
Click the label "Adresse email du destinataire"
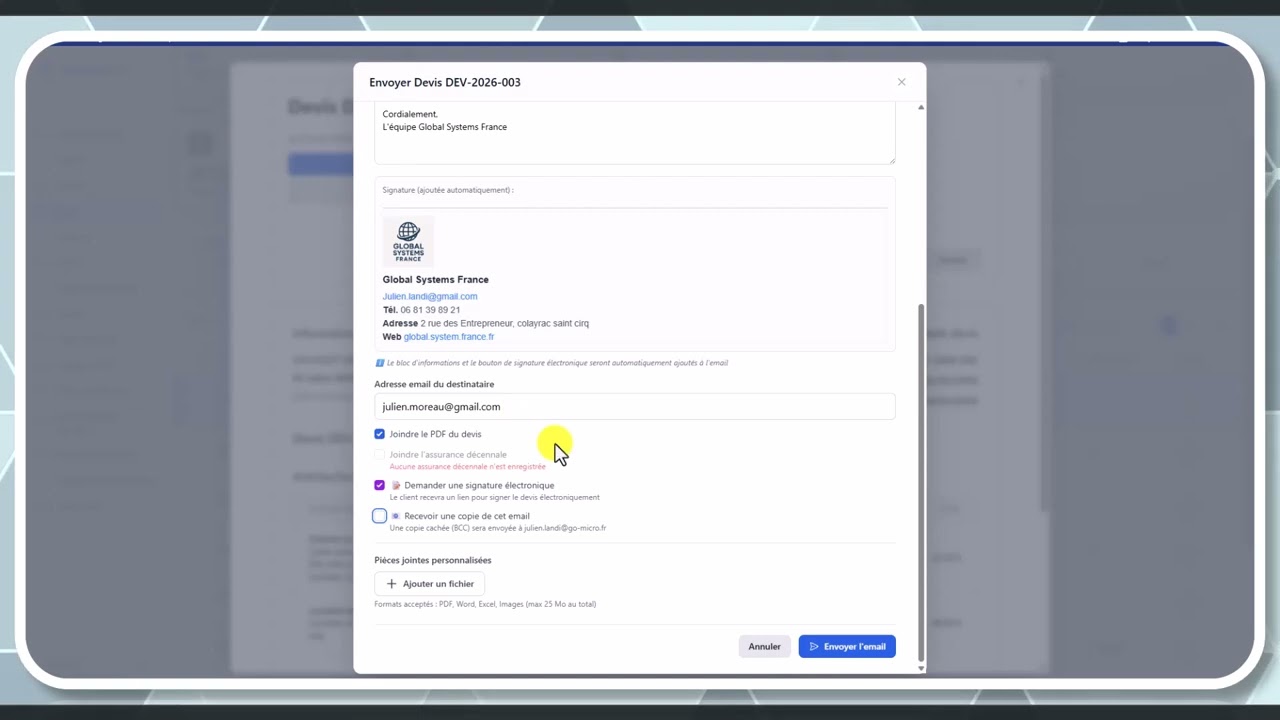click(434, 384)
